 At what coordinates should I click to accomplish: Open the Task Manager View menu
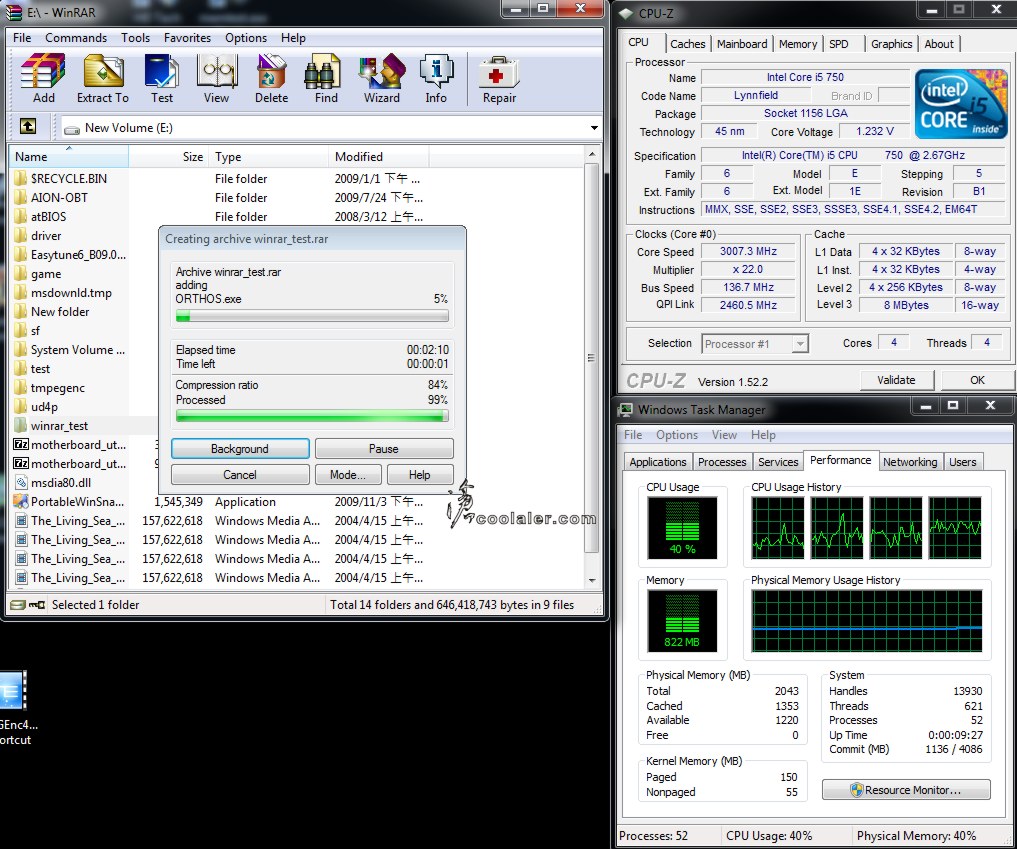tap(724, 435)
